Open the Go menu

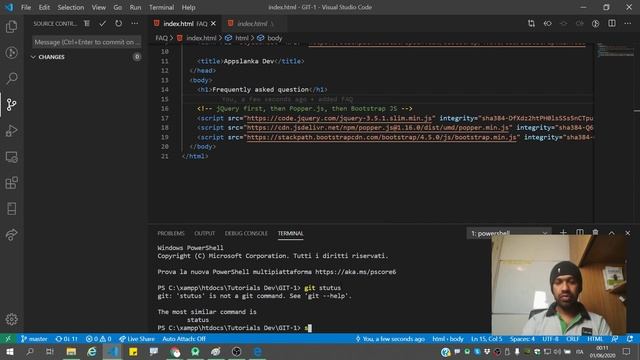click(118, 7)
